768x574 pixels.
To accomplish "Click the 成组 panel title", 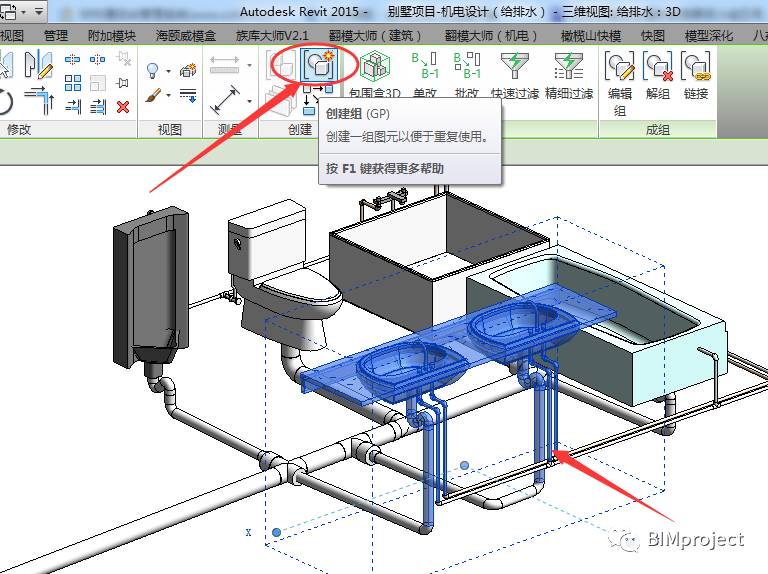I will (x=657, y=129).
